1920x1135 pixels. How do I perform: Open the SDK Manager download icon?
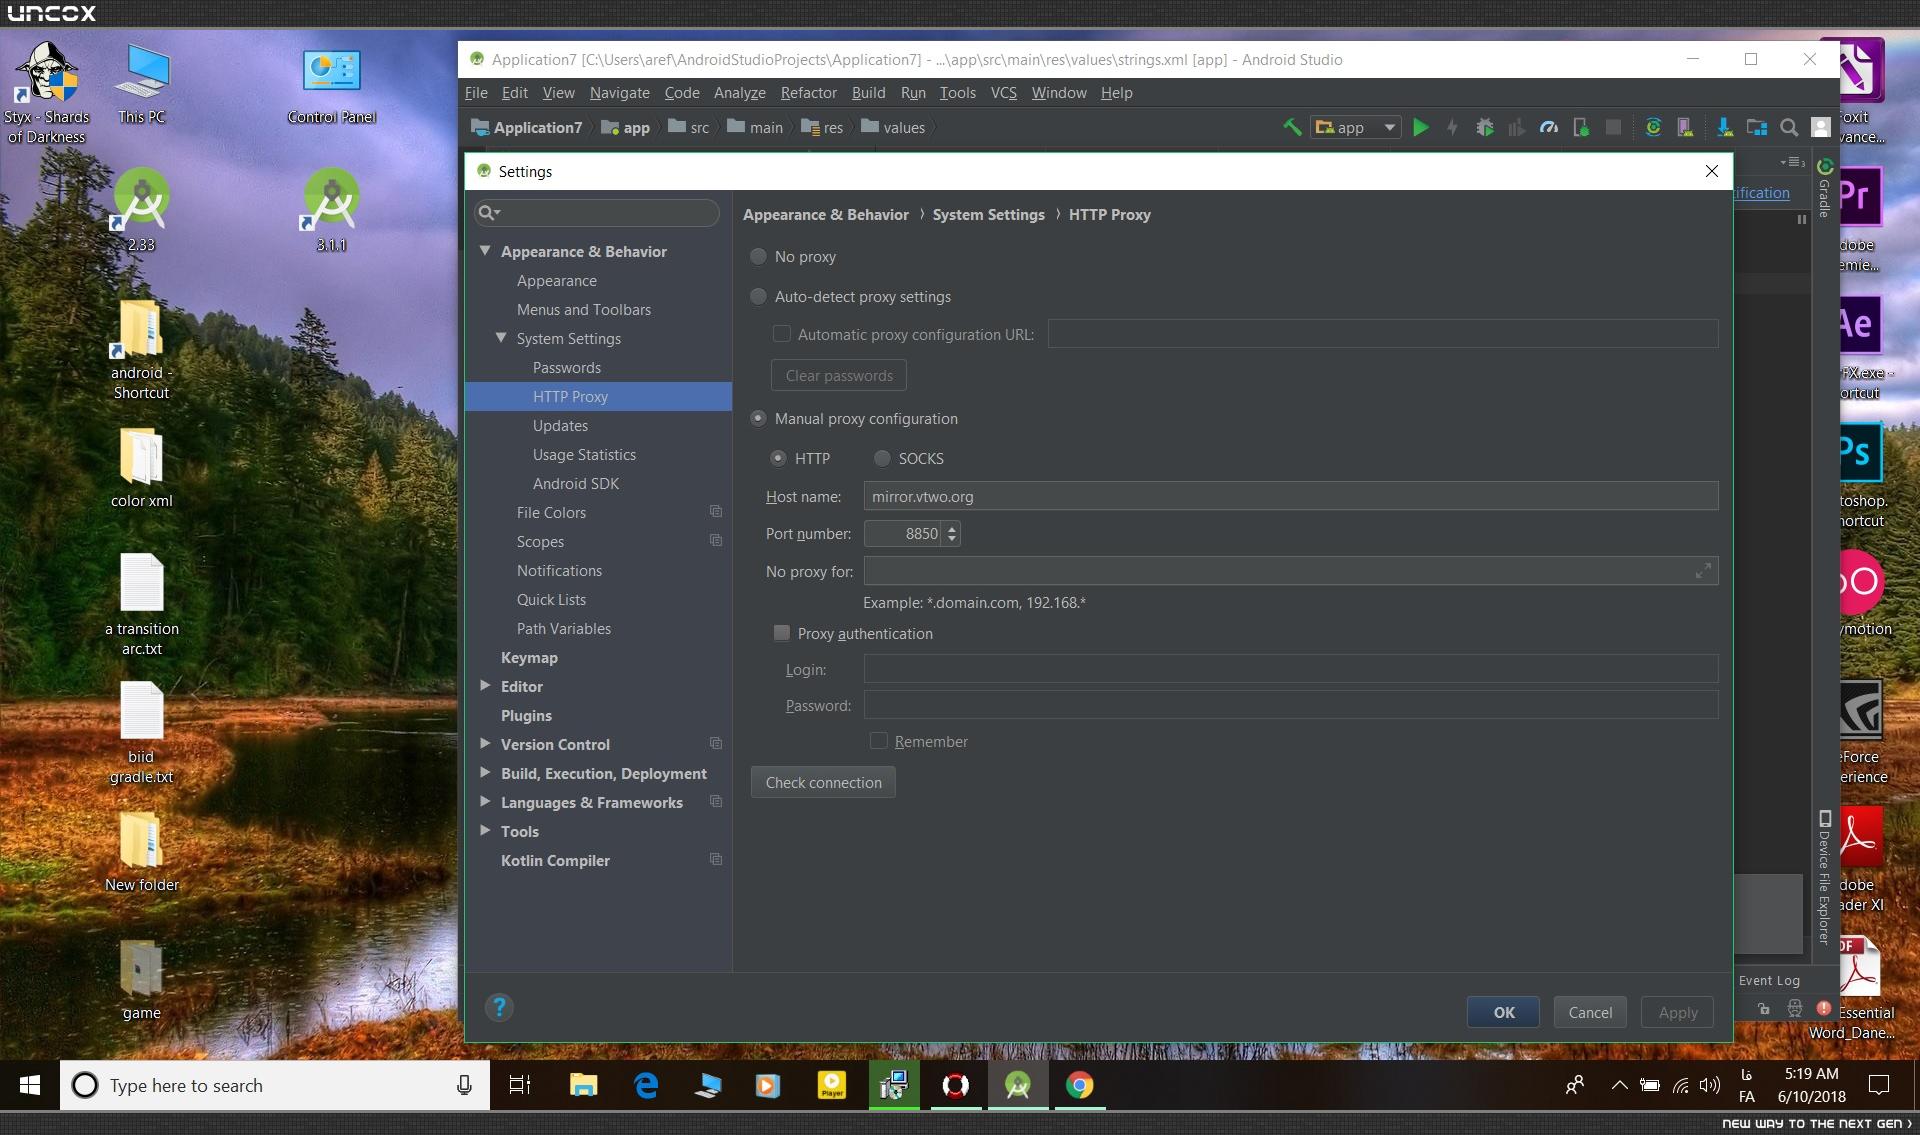[x=1725, y=127]
